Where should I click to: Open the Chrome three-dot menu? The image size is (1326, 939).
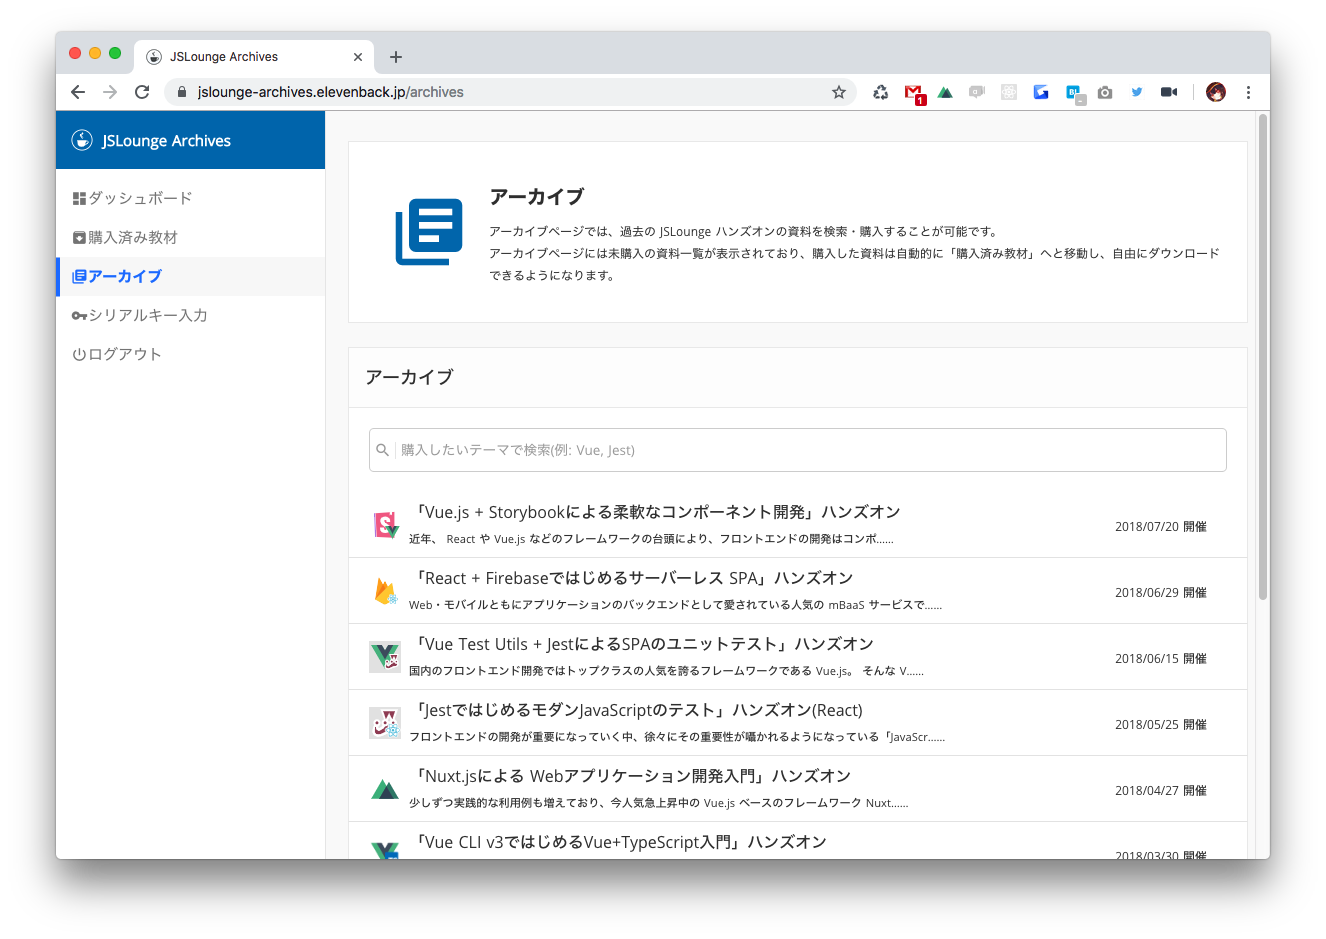click(1248, 91)
